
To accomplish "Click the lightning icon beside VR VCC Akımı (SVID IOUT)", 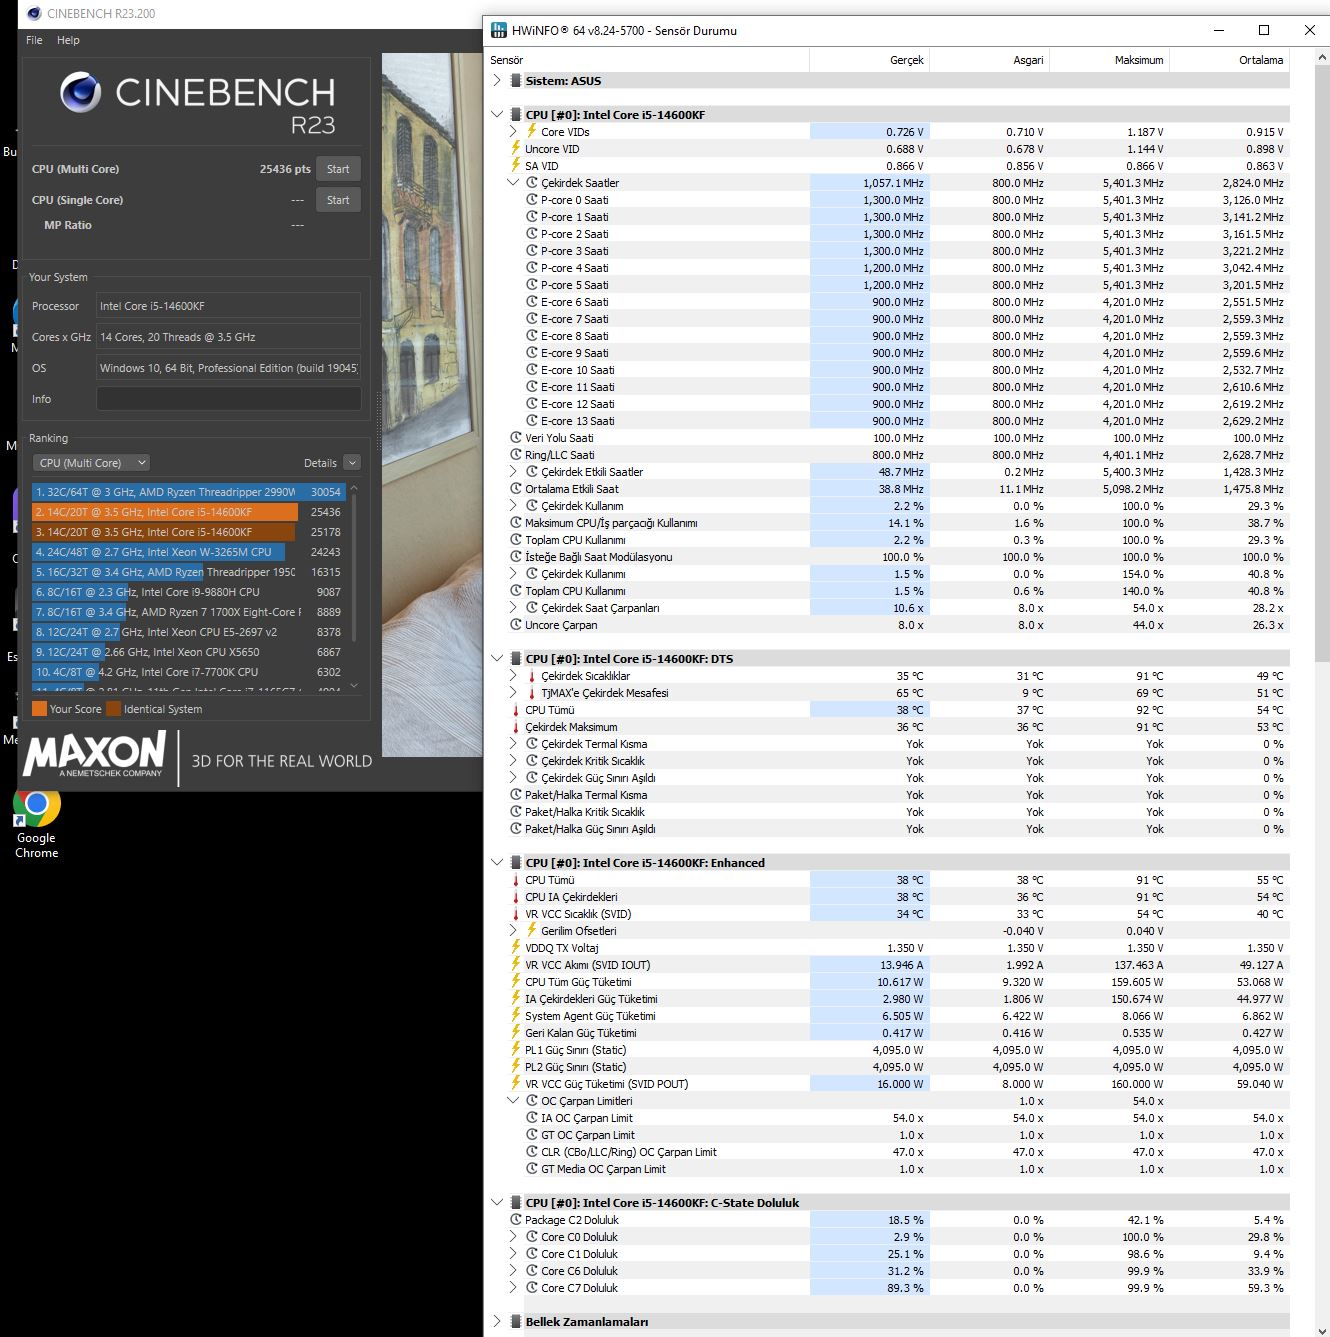I will click(516, 964).
